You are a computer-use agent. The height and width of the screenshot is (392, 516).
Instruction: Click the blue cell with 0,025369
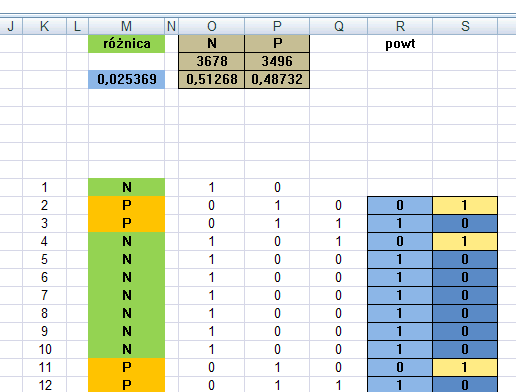[127, 79]
